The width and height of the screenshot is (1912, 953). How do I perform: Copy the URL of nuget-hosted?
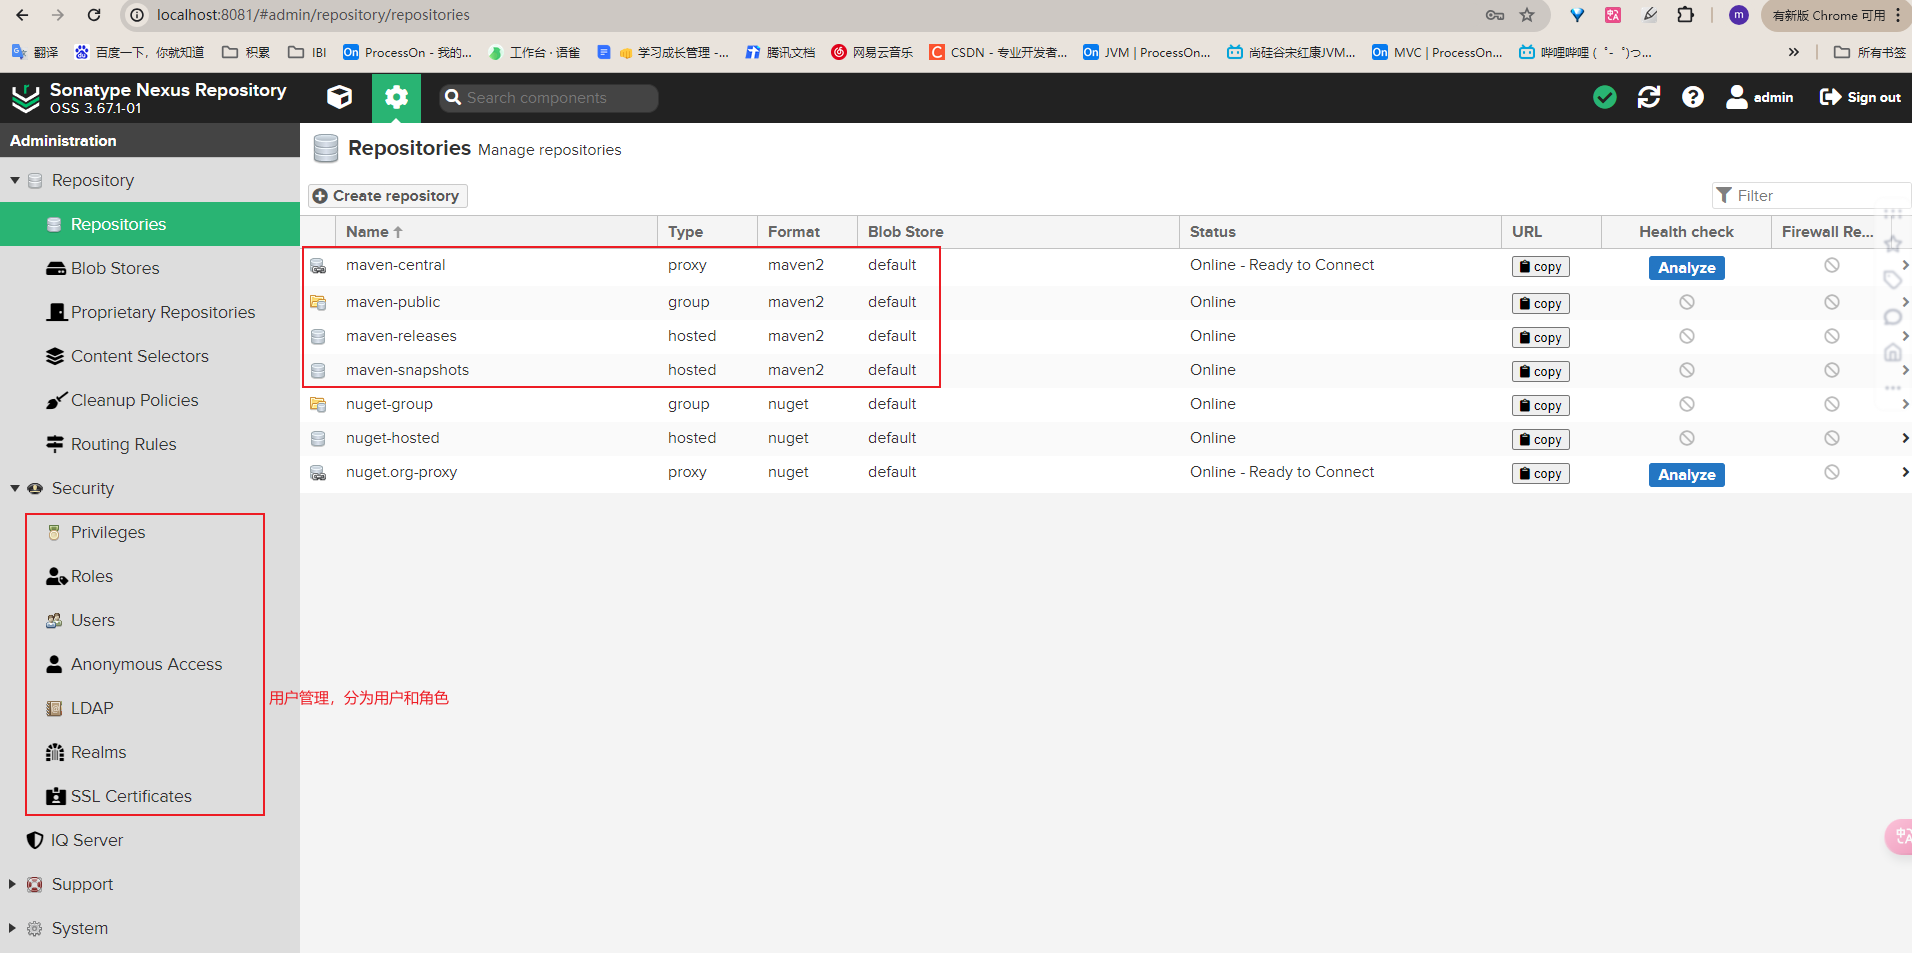point(1539,440)
